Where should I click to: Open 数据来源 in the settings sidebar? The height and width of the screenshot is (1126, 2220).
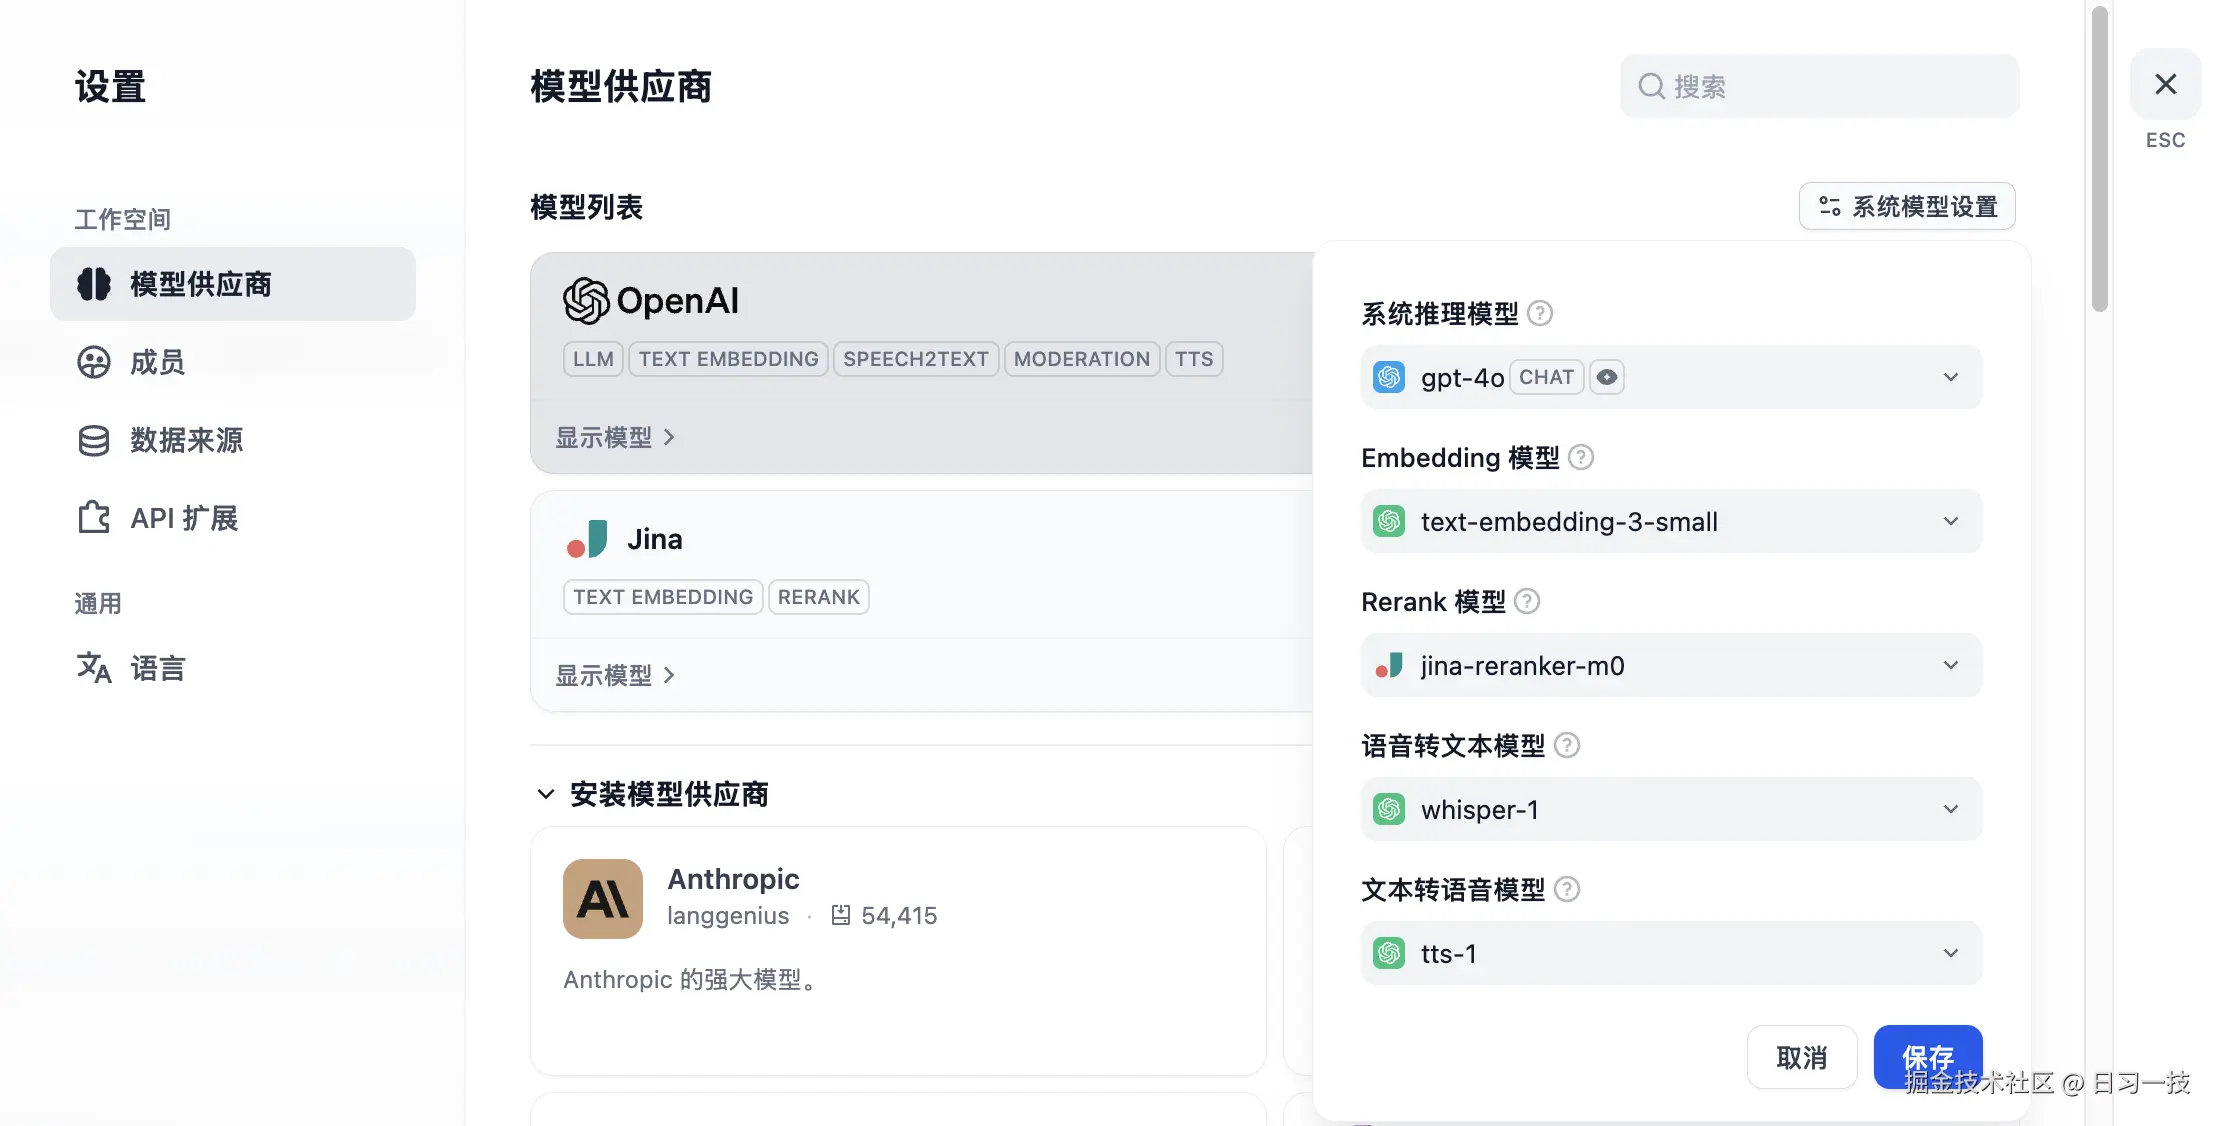click(x=186, y=440)
